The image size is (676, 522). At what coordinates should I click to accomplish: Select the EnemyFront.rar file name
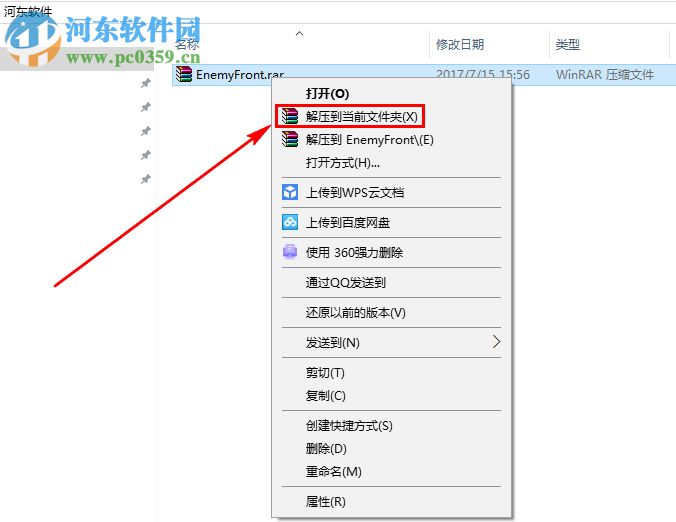coord(240,75)
